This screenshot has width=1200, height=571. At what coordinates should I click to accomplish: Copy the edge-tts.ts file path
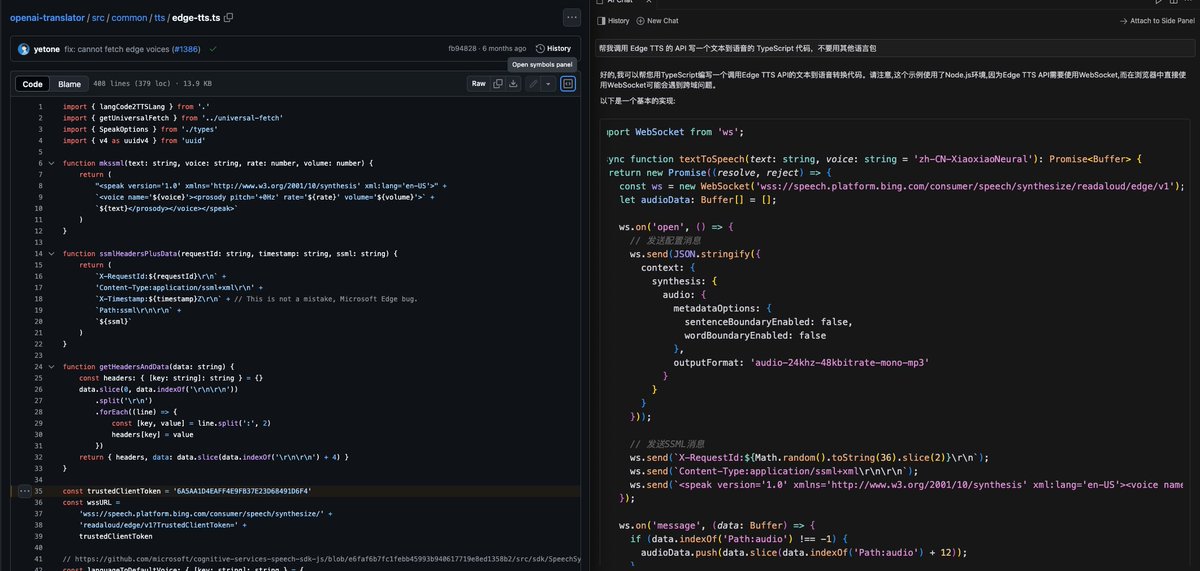(229, 17)
